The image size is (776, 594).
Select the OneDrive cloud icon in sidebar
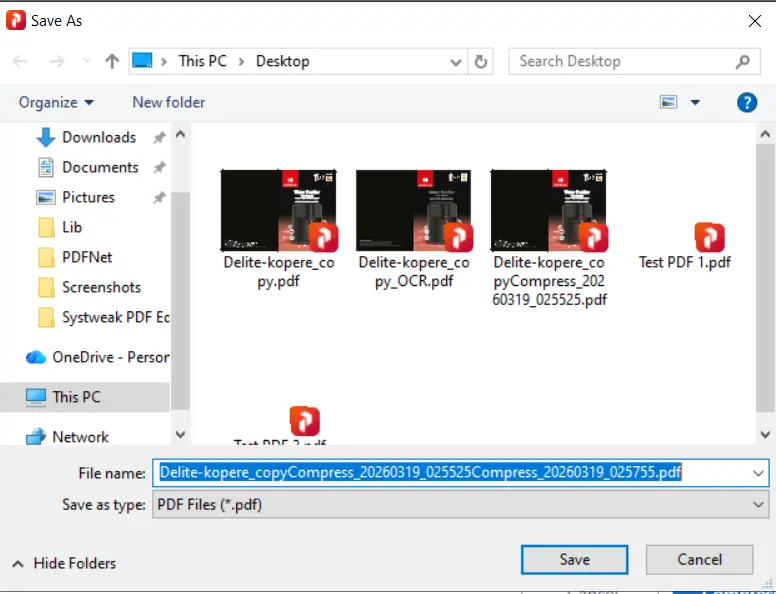(x=37, y=357)
